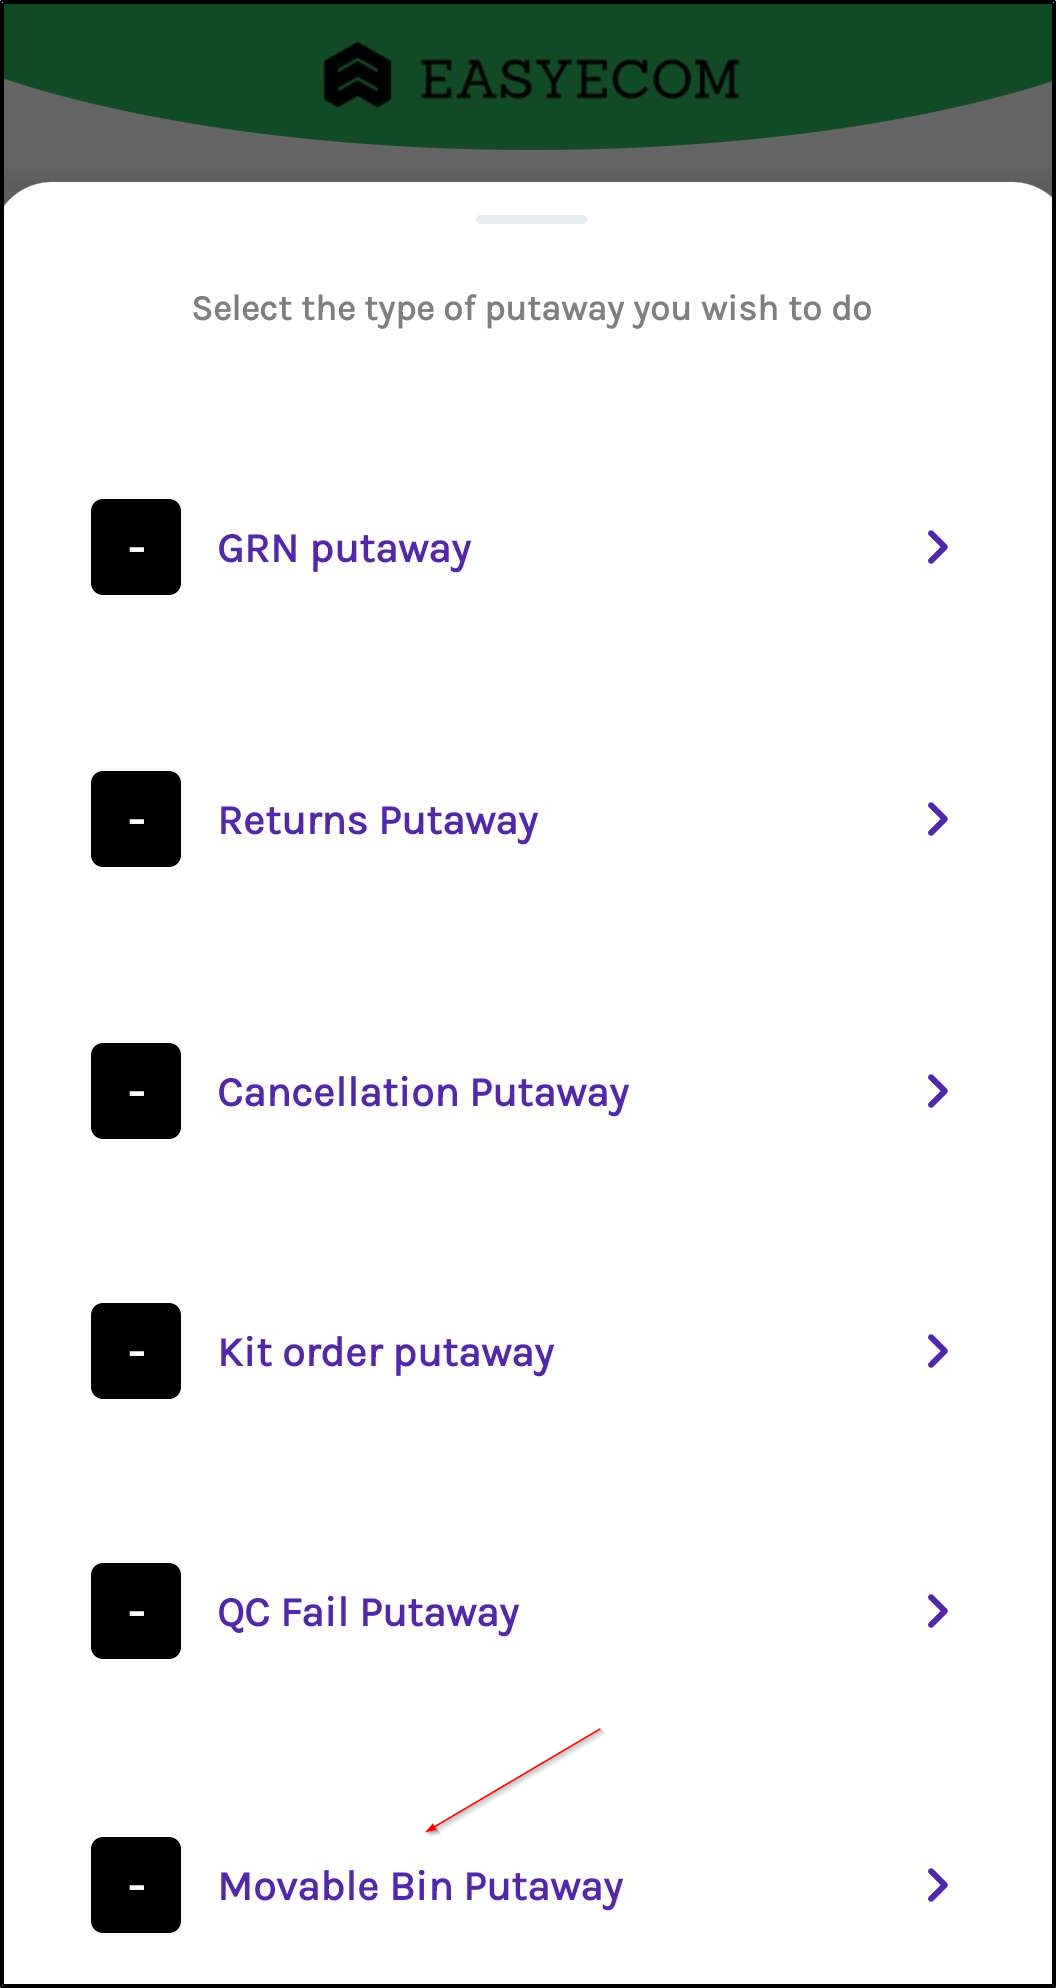Select the Cancellation Putaway label
The height and width of the screenshot is (1988, 1056).
point(423,1093)
